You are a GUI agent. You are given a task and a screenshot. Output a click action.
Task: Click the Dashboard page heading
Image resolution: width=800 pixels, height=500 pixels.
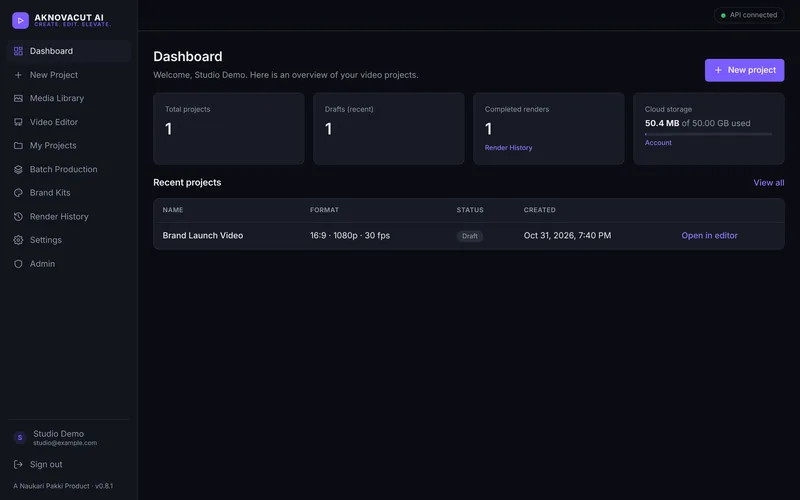point(188,56)
